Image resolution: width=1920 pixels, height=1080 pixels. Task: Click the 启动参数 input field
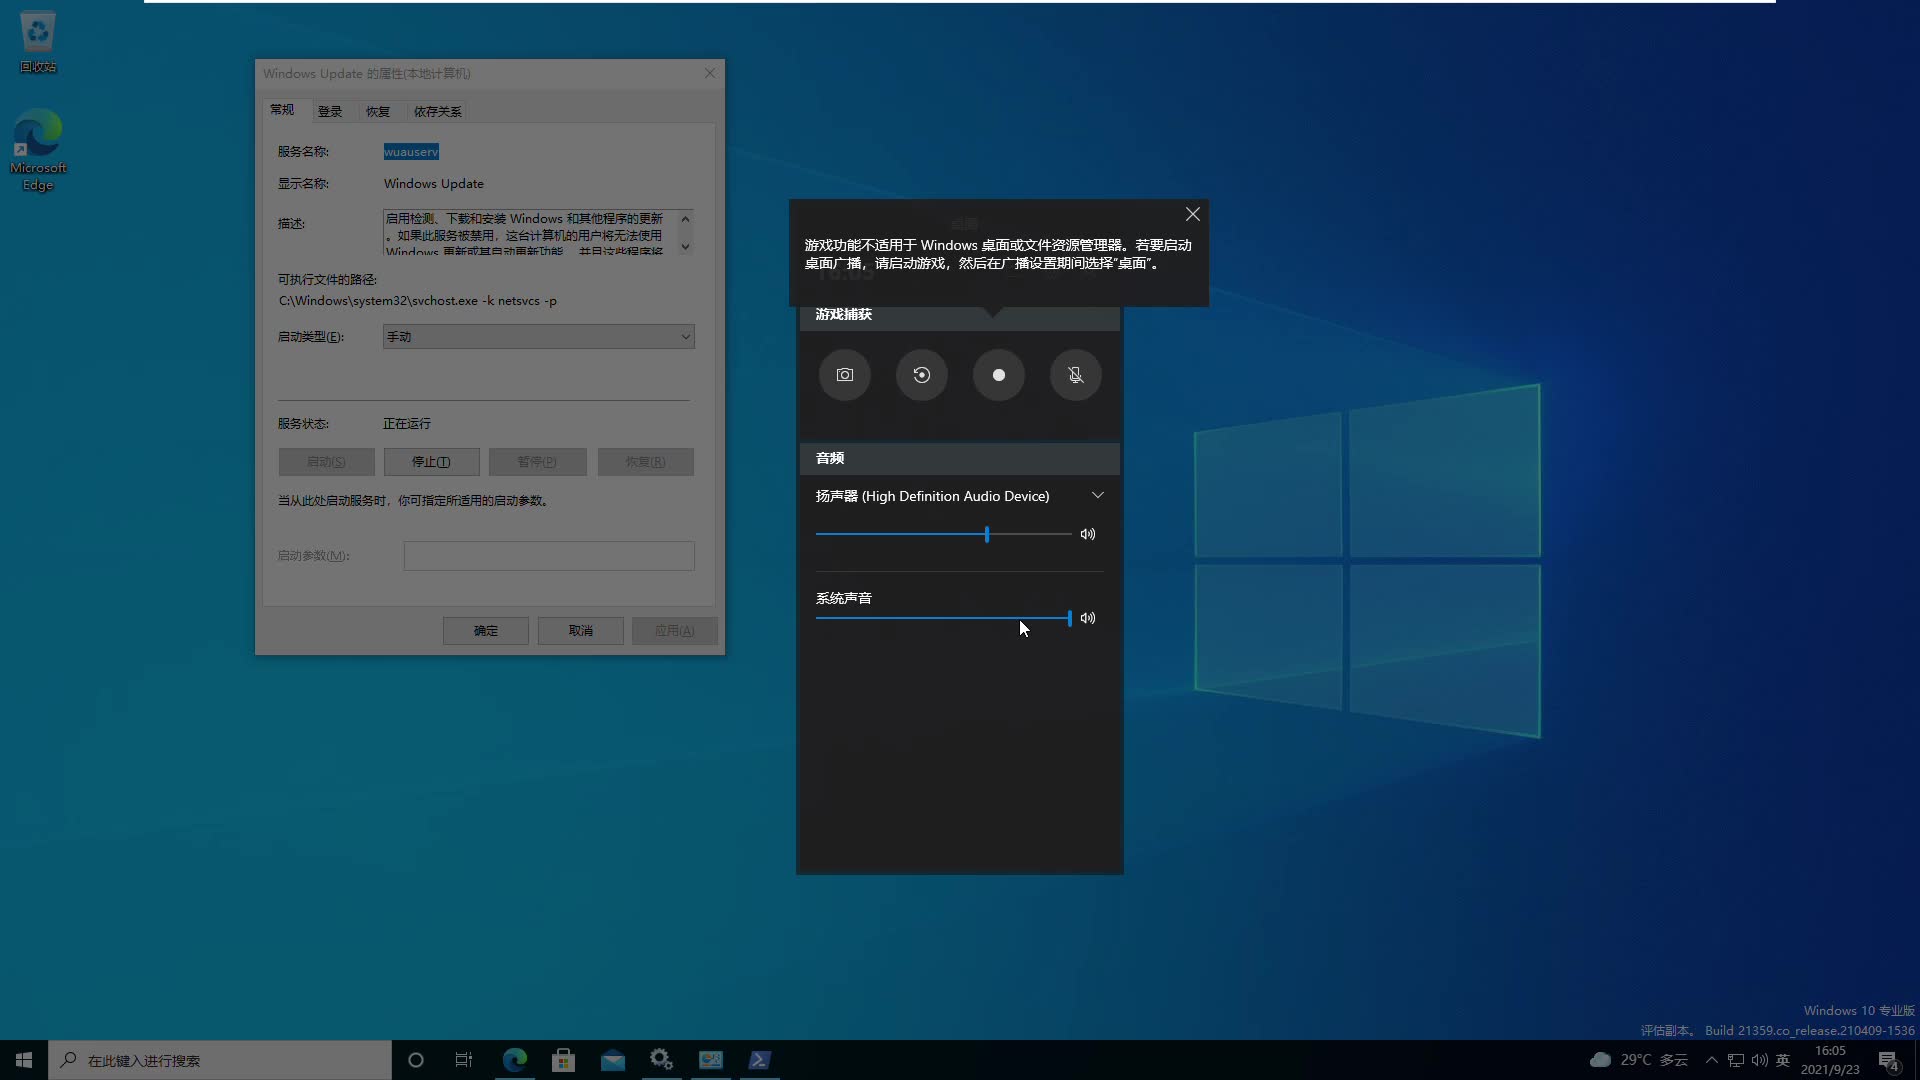549,556
